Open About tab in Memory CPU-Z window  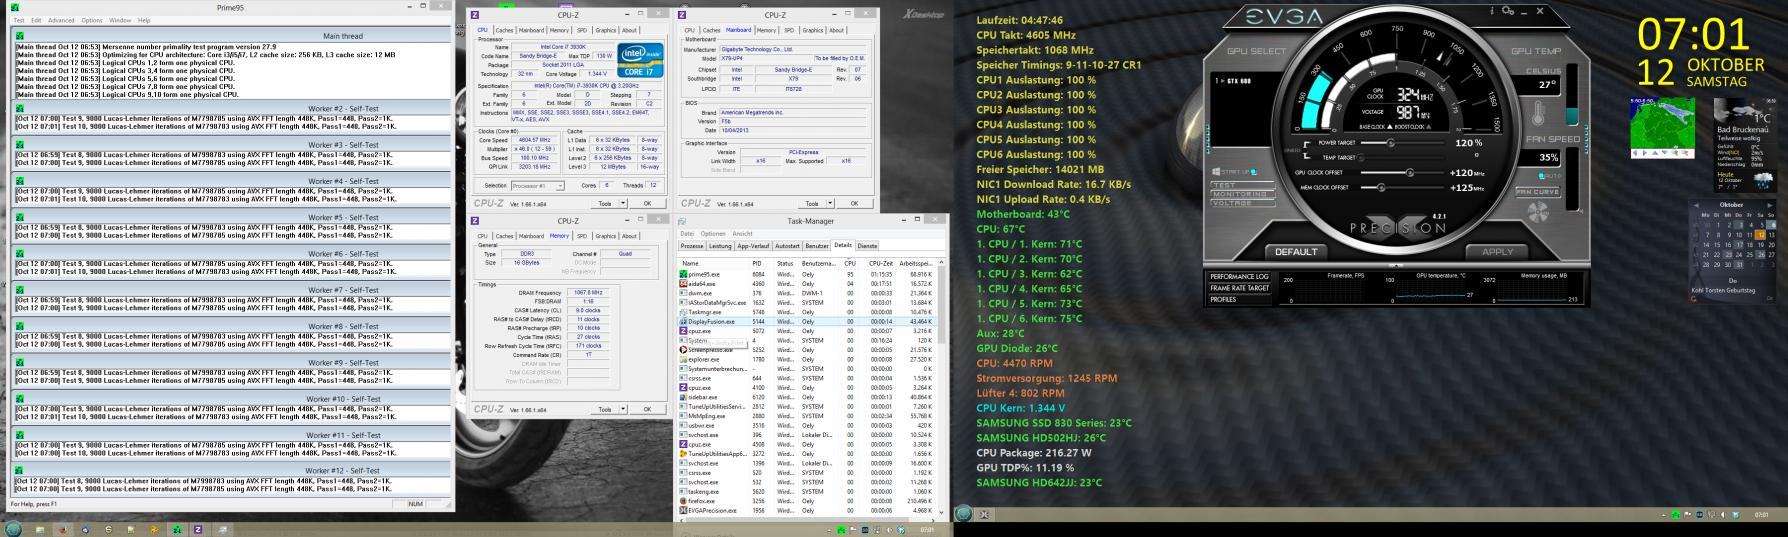tap(629, 236)
